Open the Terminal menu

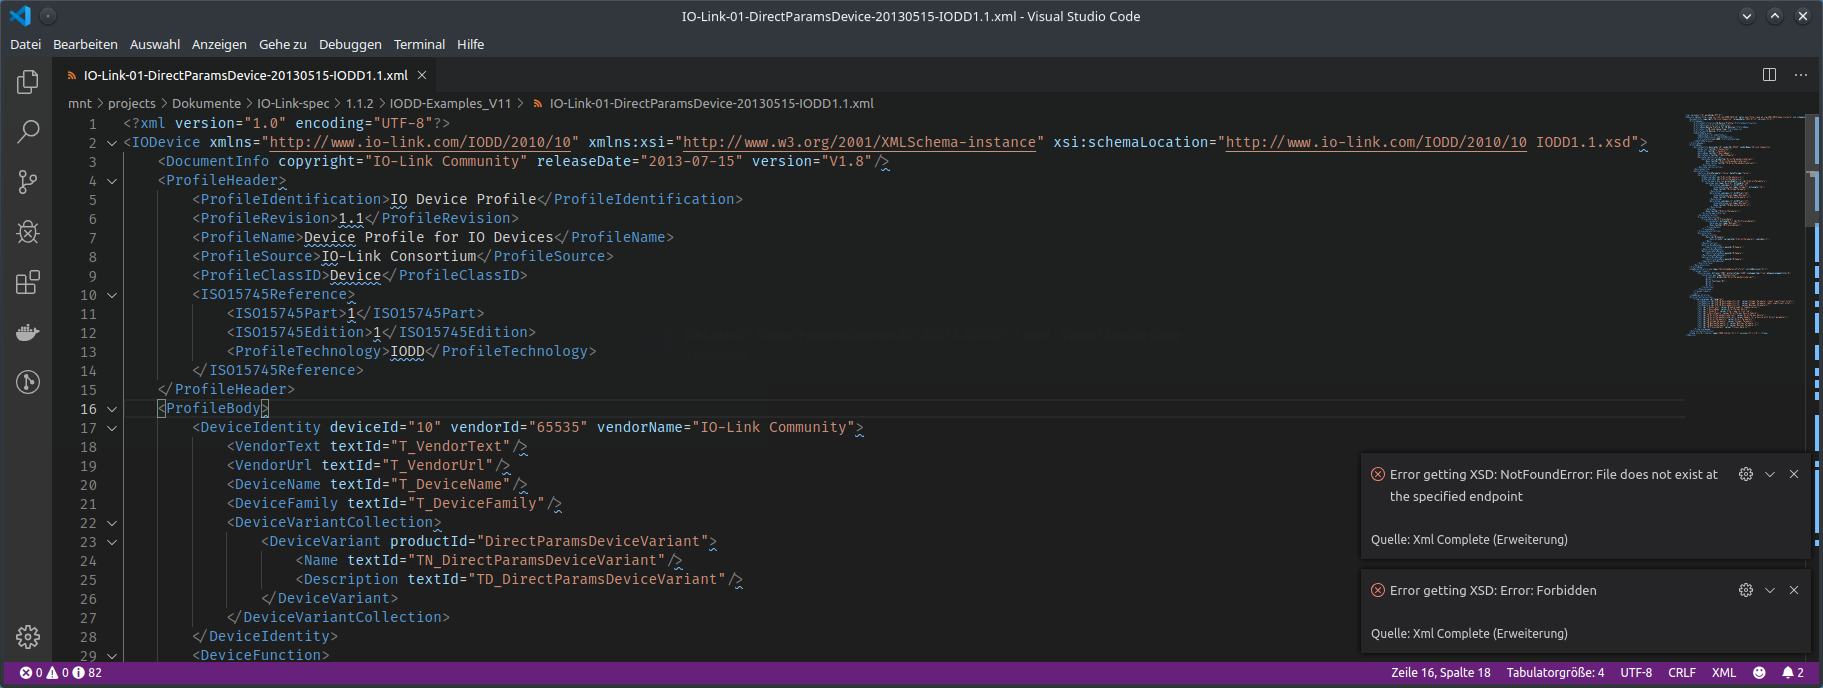[x=419, y=44]
